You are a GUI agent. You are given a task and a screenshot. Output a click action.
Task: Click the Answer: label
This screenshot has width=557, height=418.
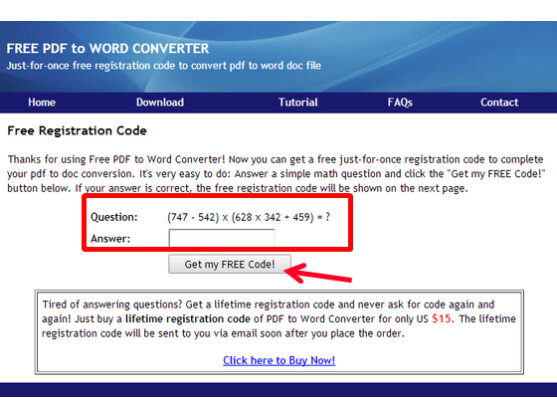110,239
